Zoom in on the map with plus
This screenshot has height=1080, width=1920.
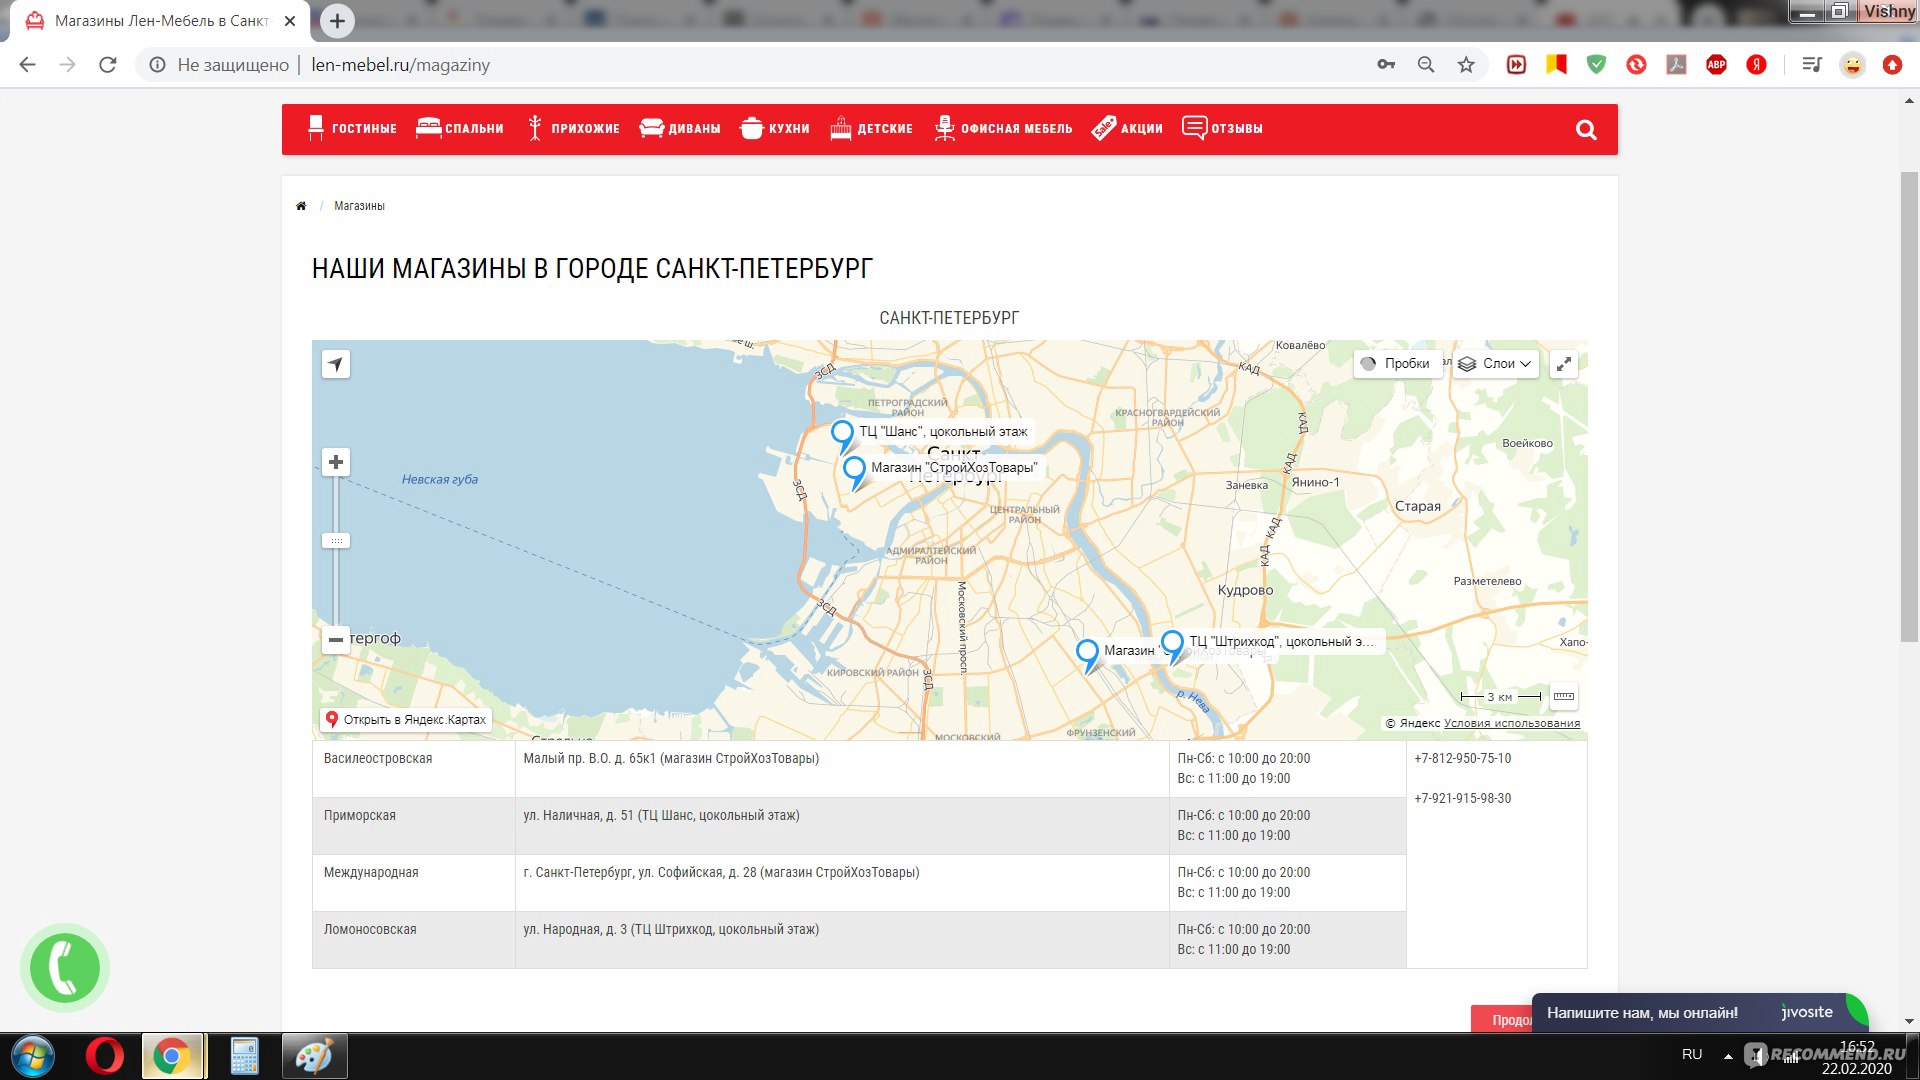click(x=336, y=462)
